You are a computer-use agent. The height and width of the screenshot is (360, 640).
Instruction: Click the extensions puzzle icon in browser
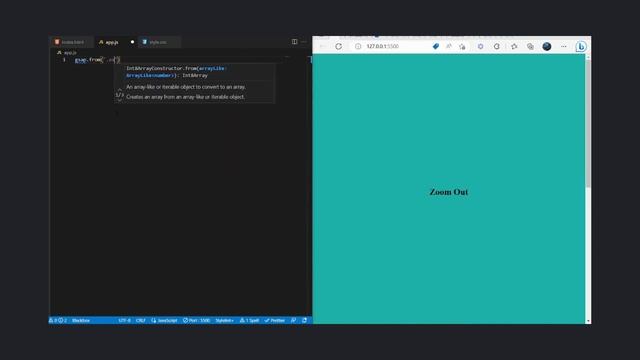(x=480, y=47)
